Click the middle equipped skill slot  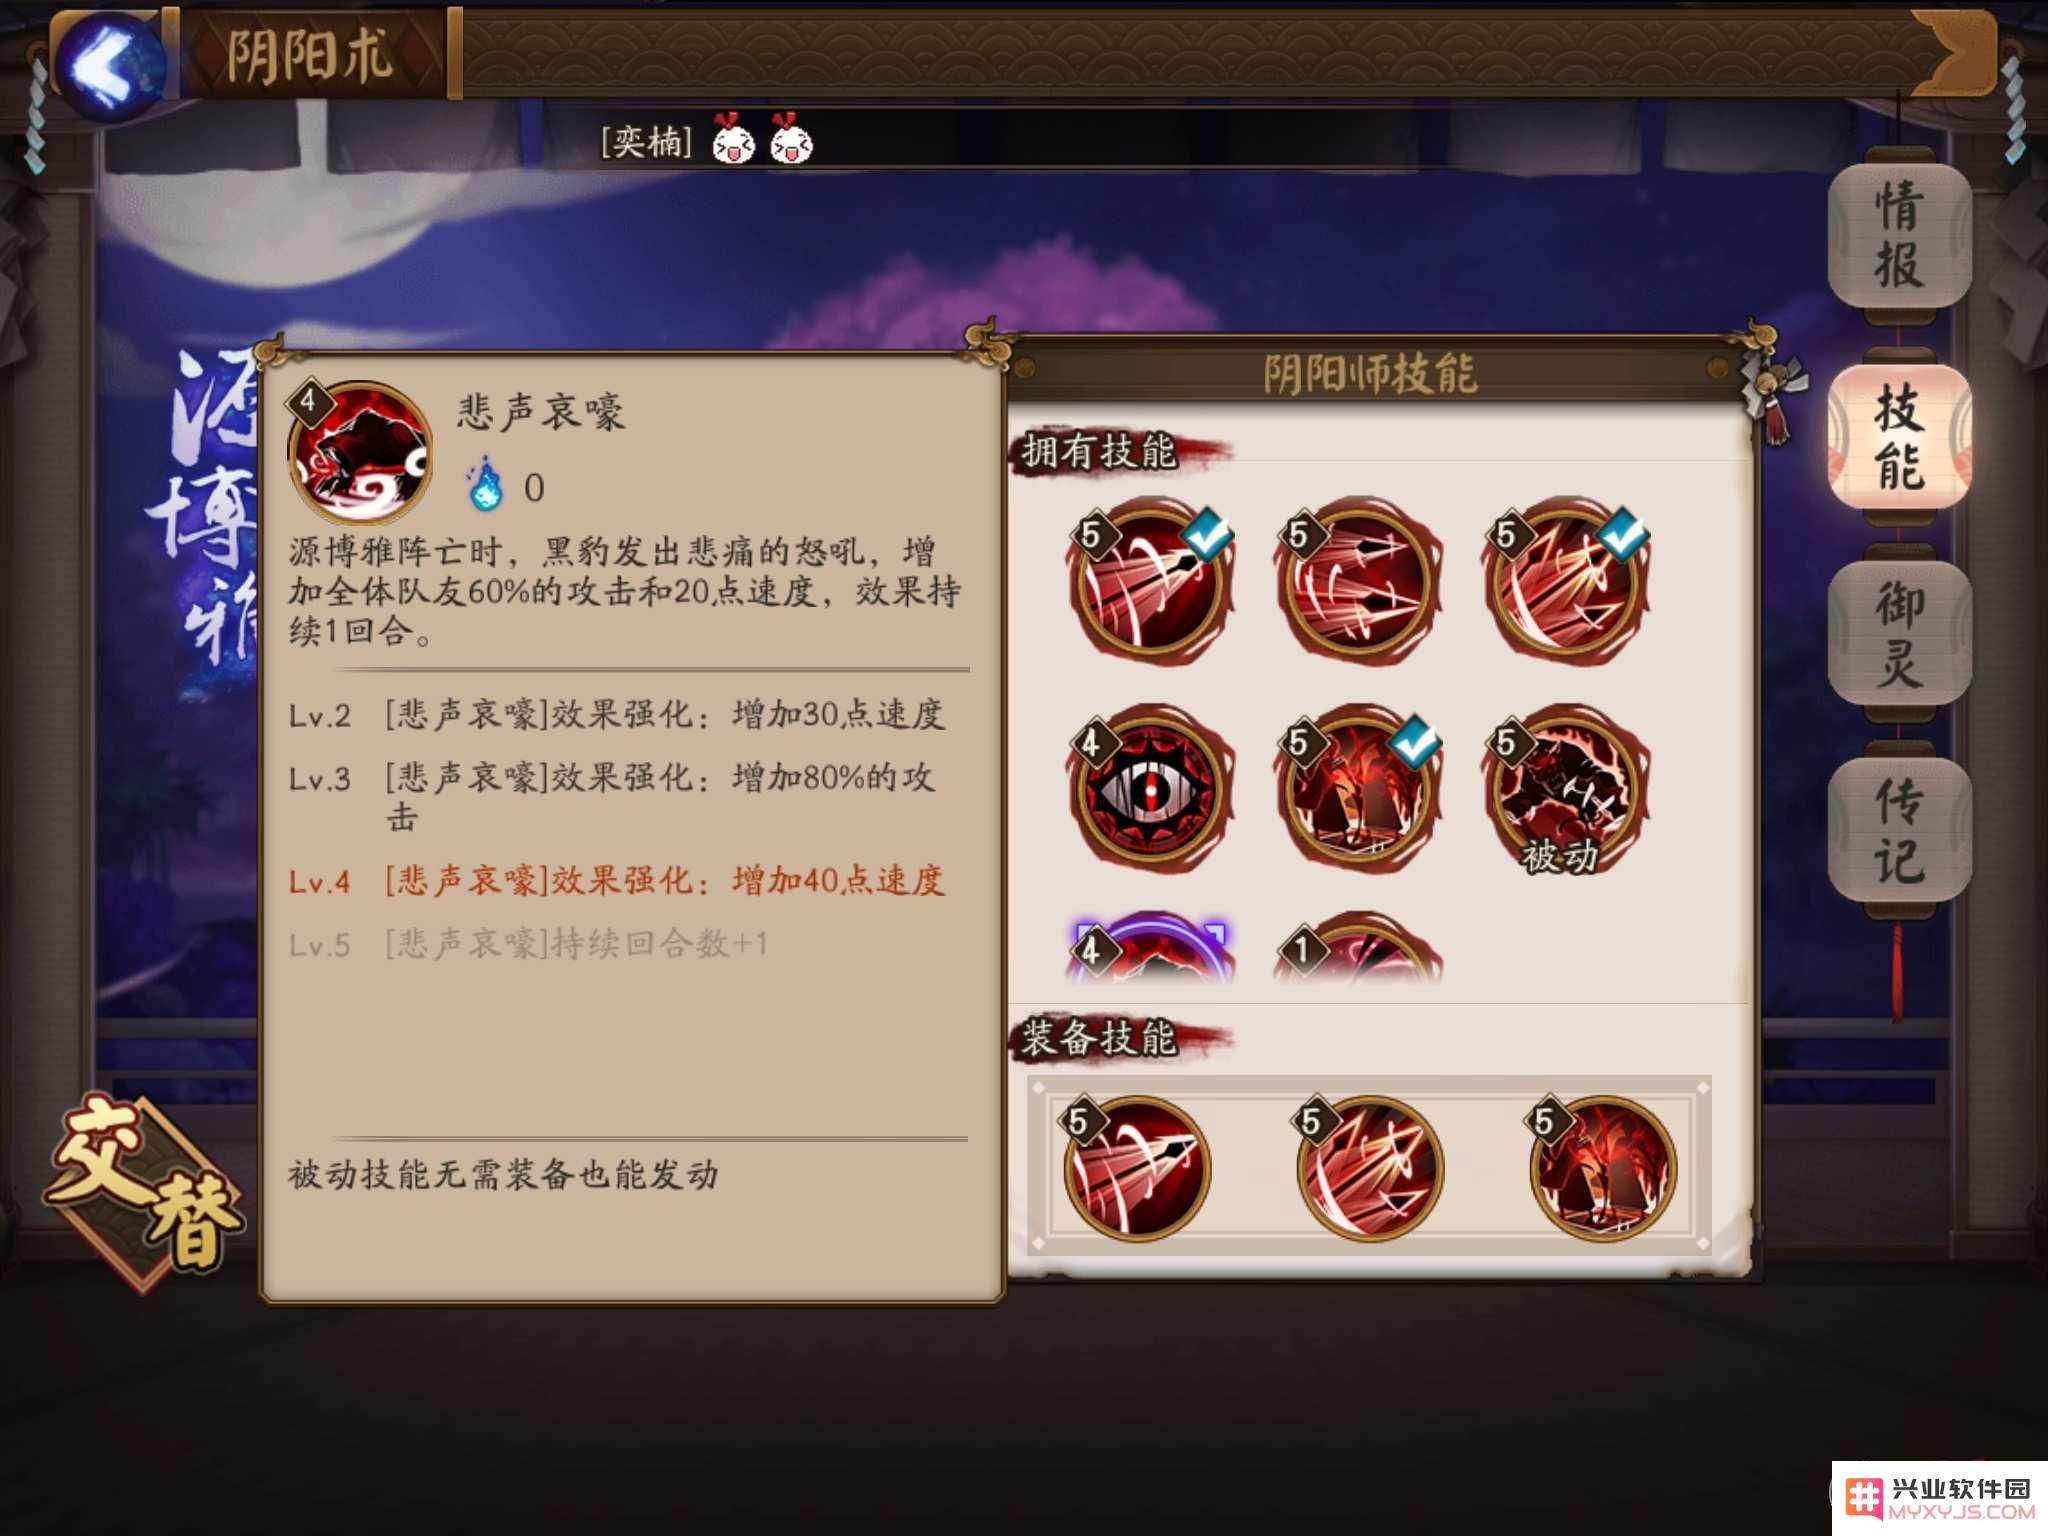(1370, 1167)
